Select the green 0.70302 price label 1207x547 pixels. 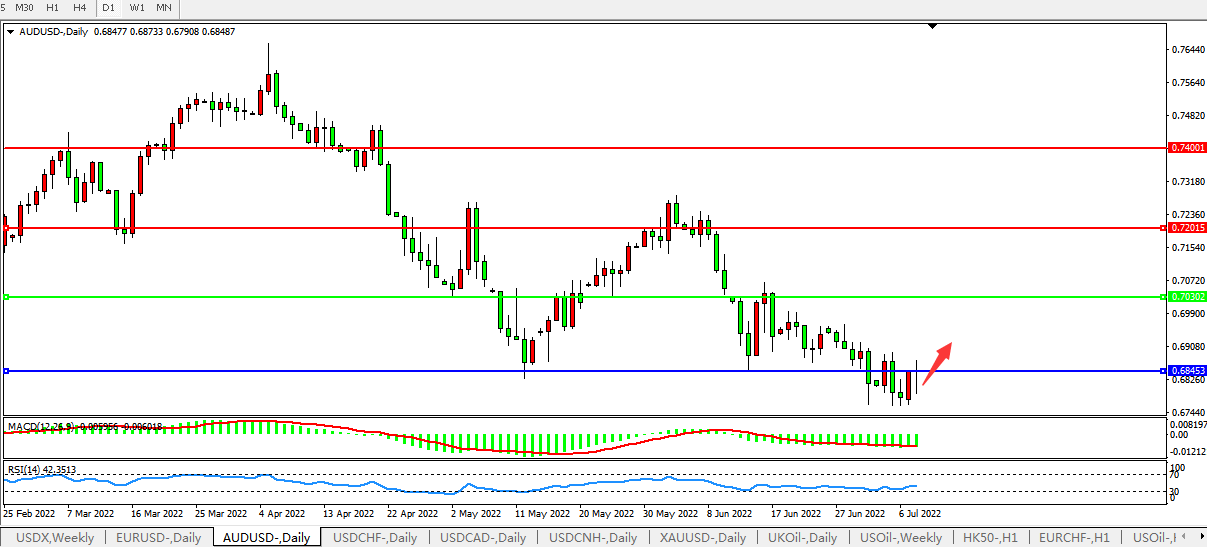tap(1187, 297)
